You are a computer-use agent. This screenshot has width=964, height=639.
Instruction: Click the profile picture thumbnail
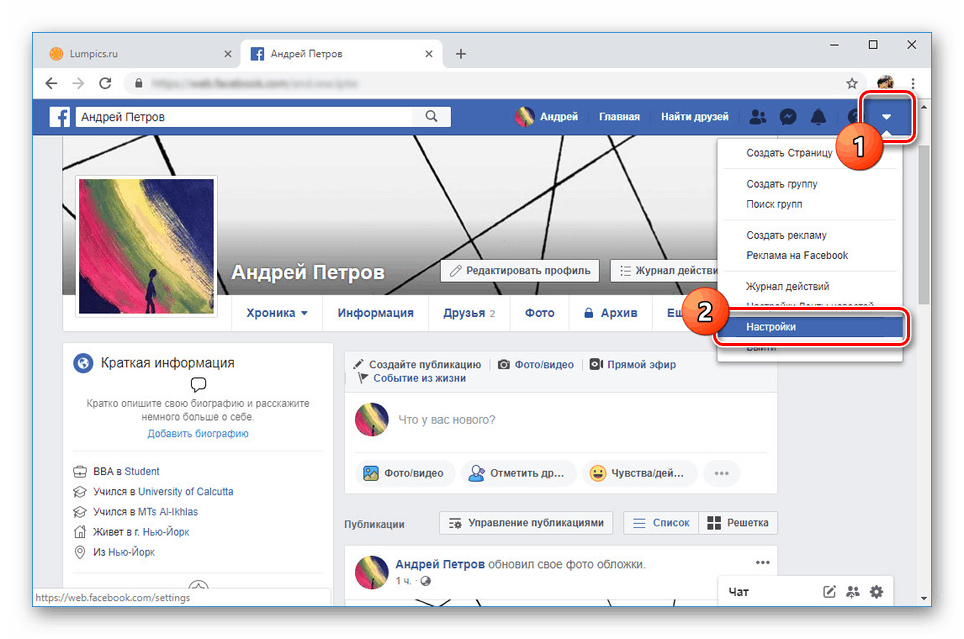(x=146, y=246)
